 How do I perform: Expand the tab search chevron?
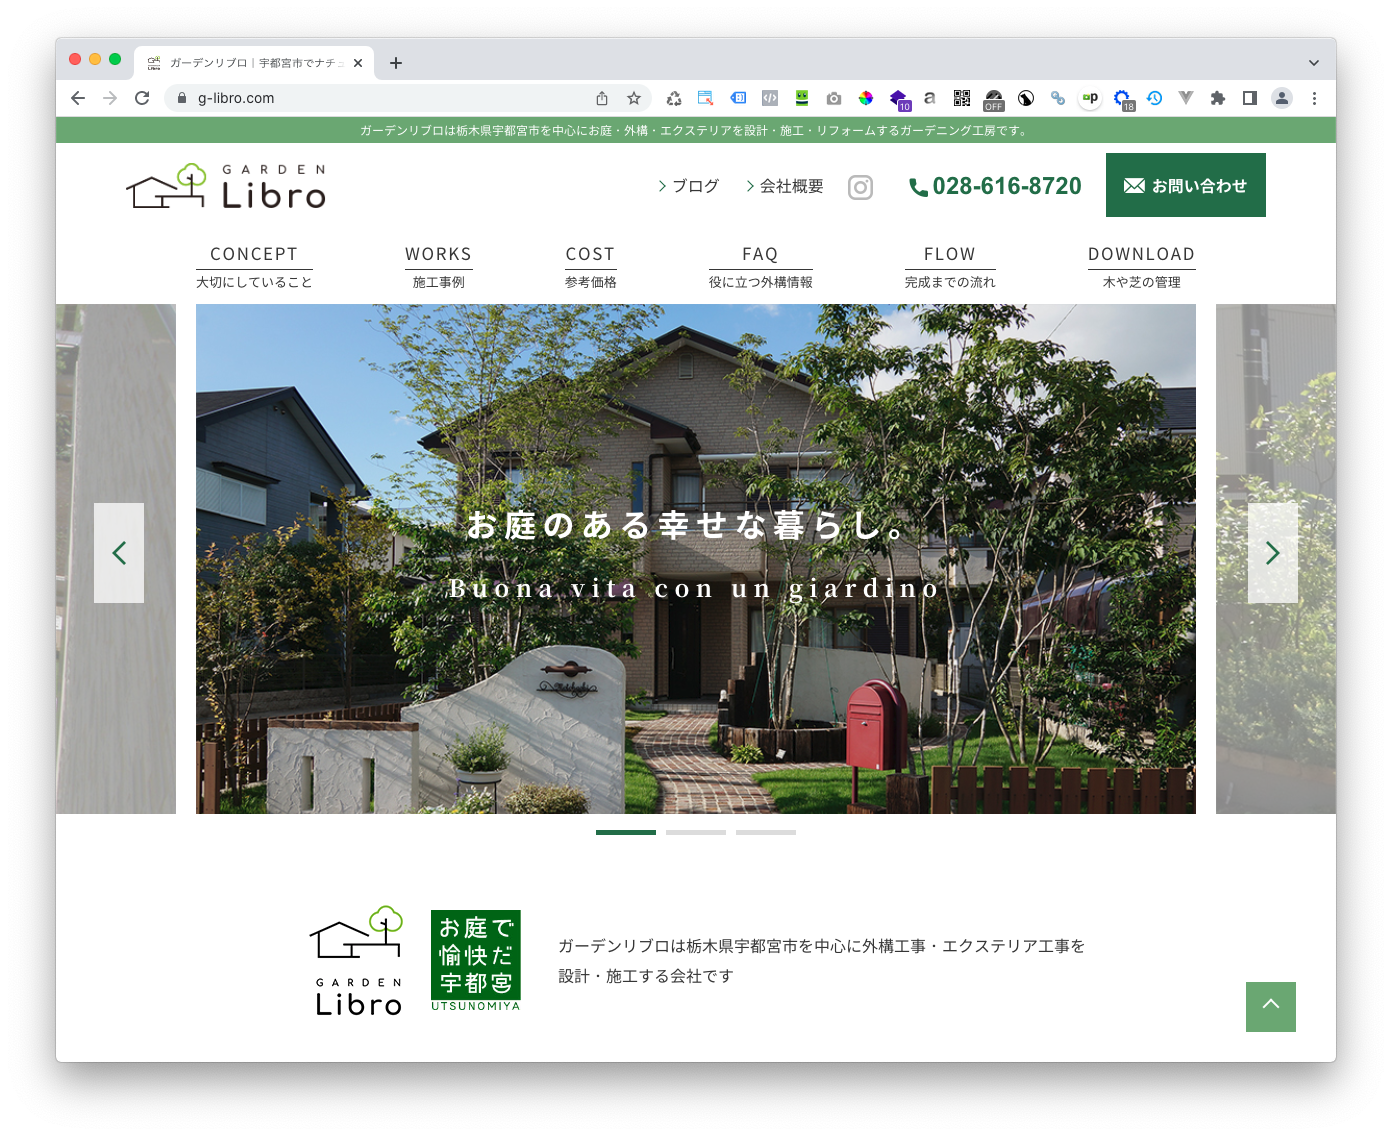pyautogui.click(x=1313, y=62)
